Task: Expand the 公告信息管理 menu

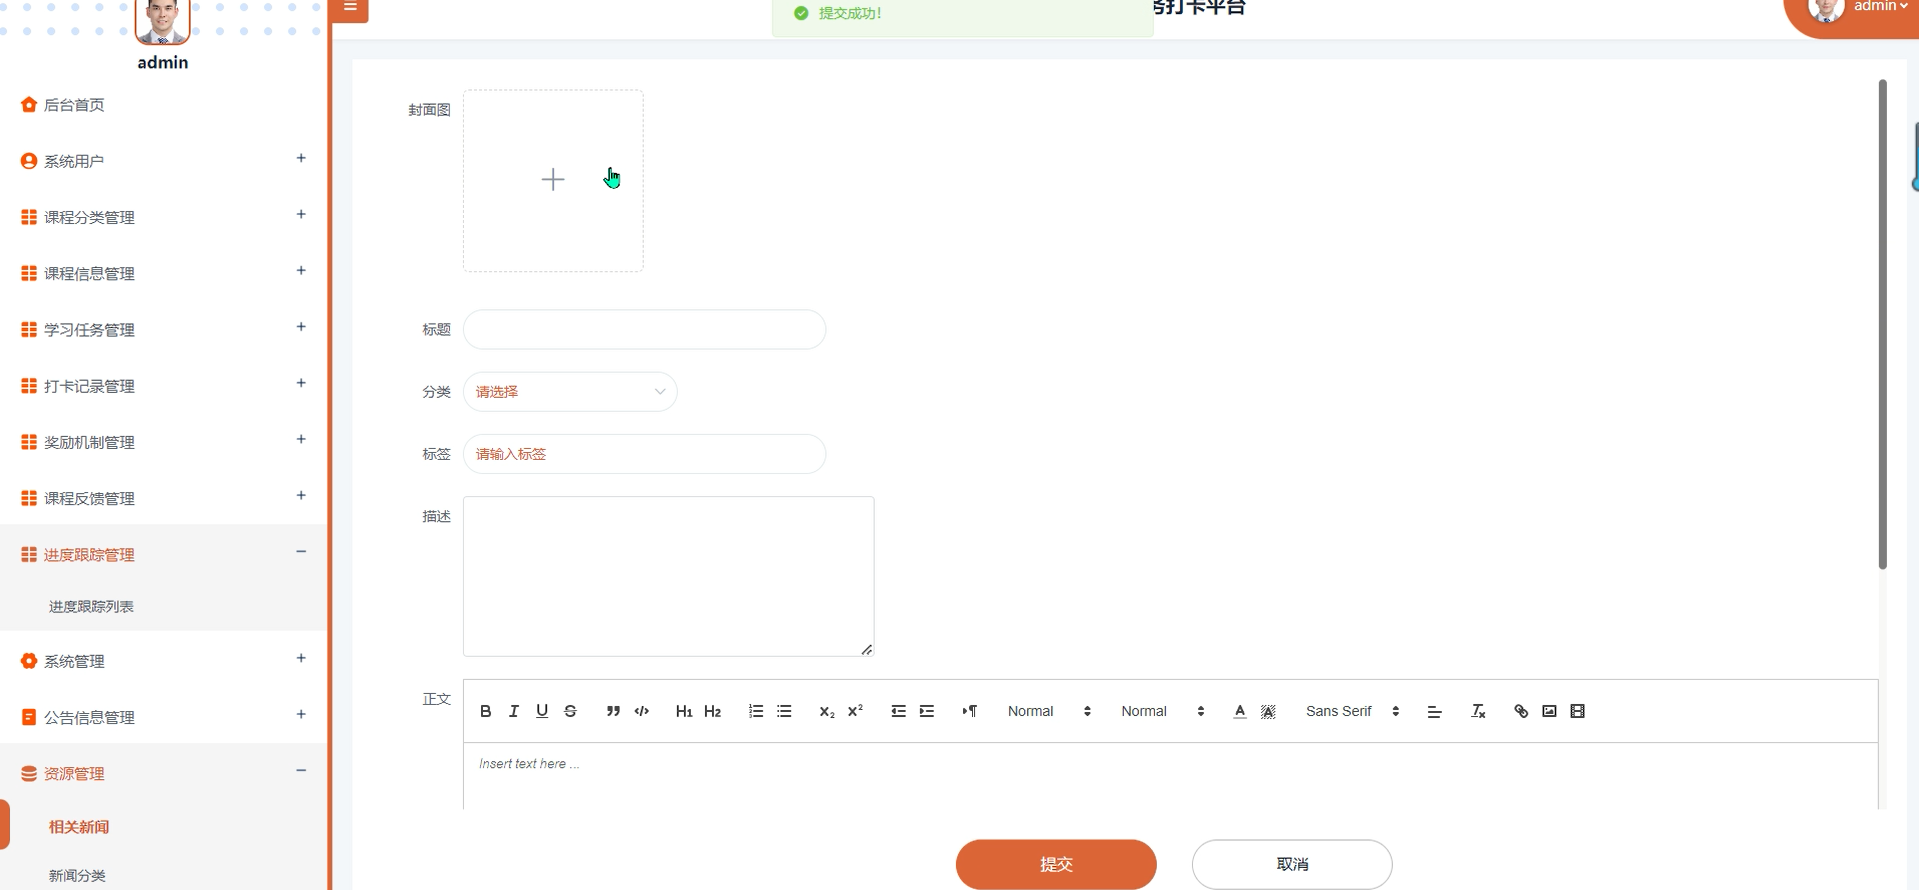Action: (163, 717)
